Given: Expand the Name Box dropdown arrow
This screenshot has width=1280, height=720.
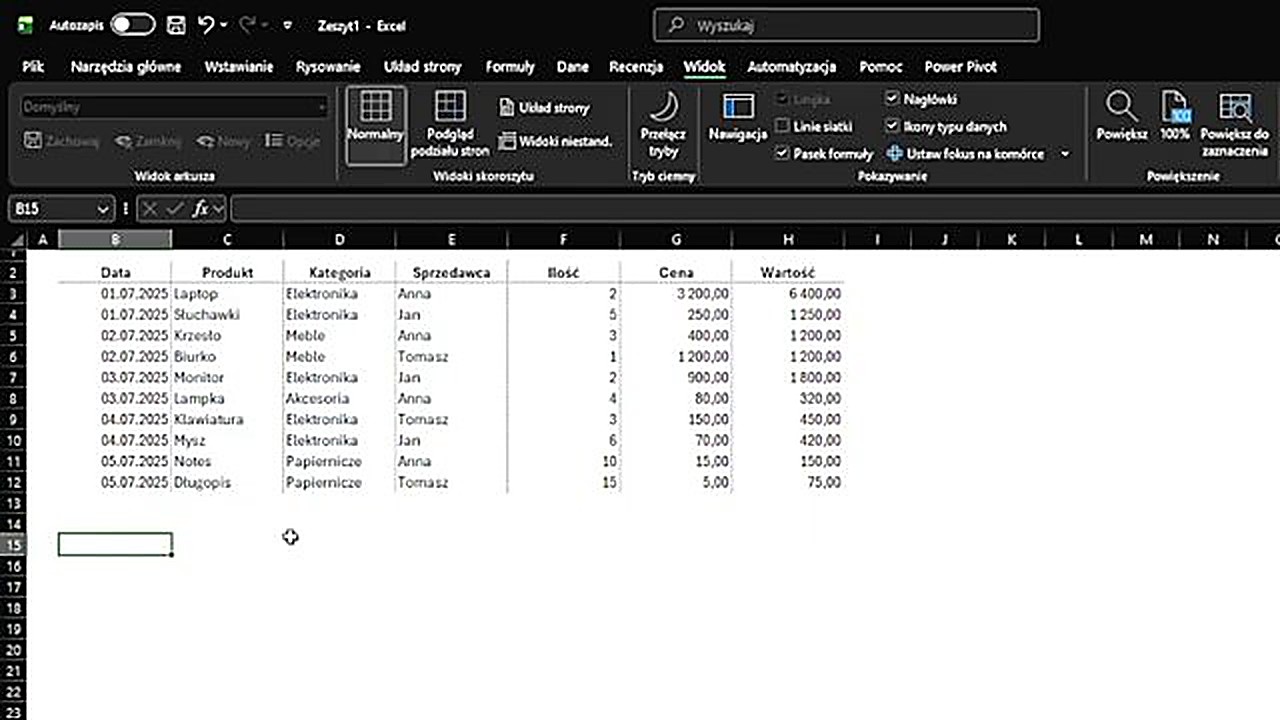Looking at the screenshot, I should [102, 209].
